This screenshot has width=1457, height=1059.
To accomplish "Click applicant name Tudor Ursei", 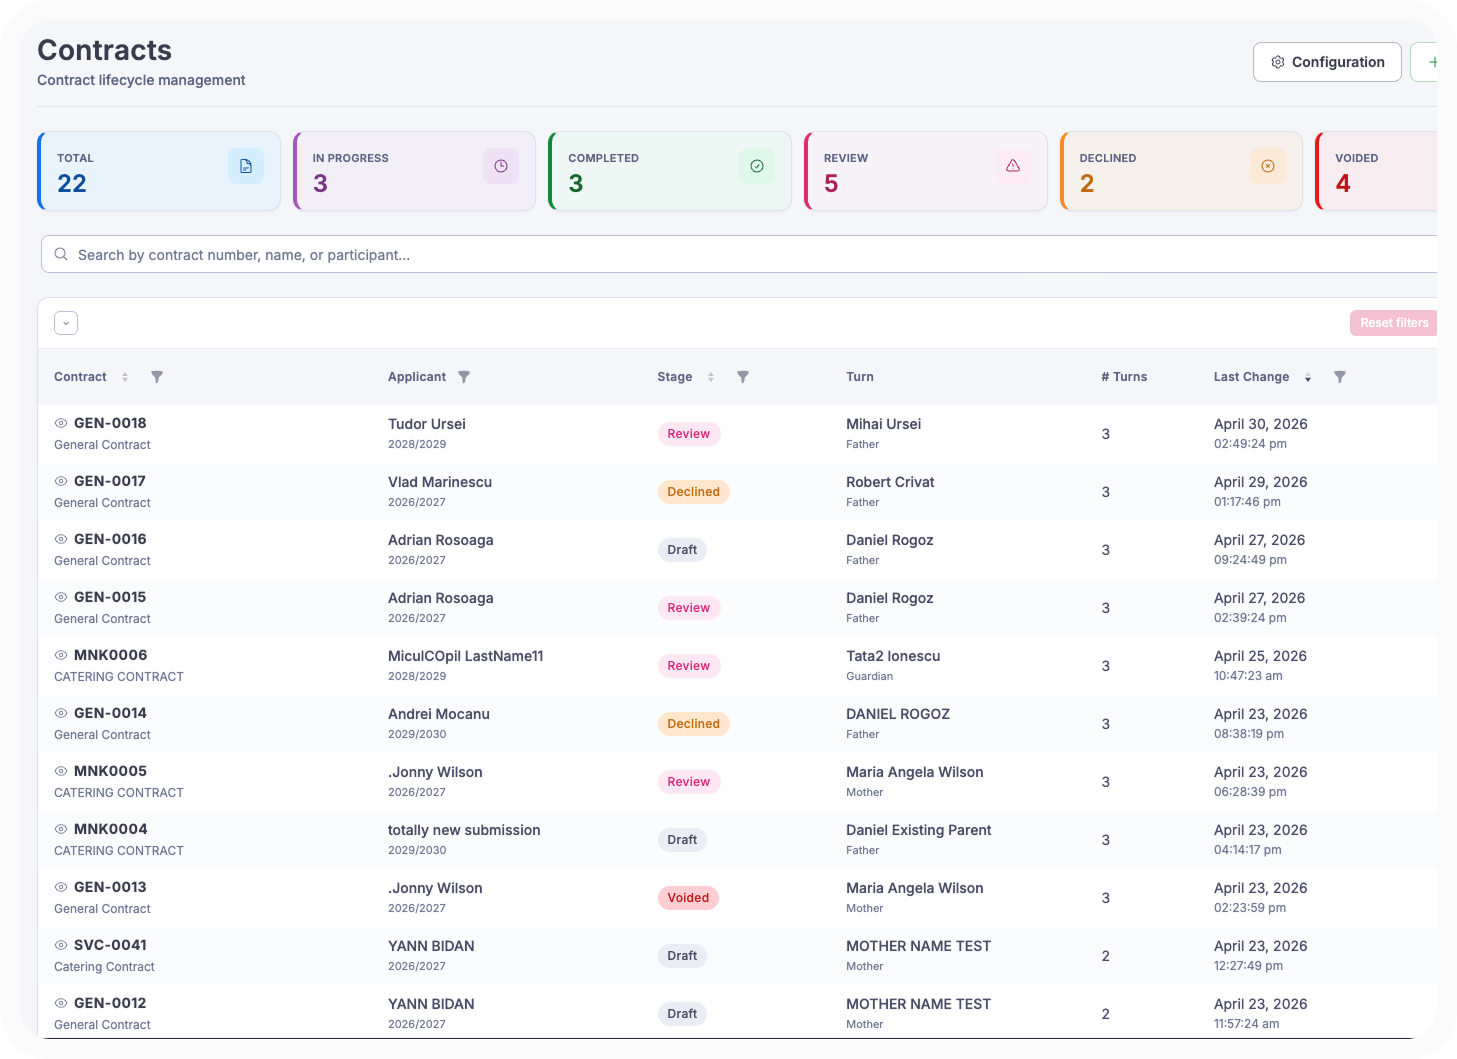I will [x=427, y=424].
